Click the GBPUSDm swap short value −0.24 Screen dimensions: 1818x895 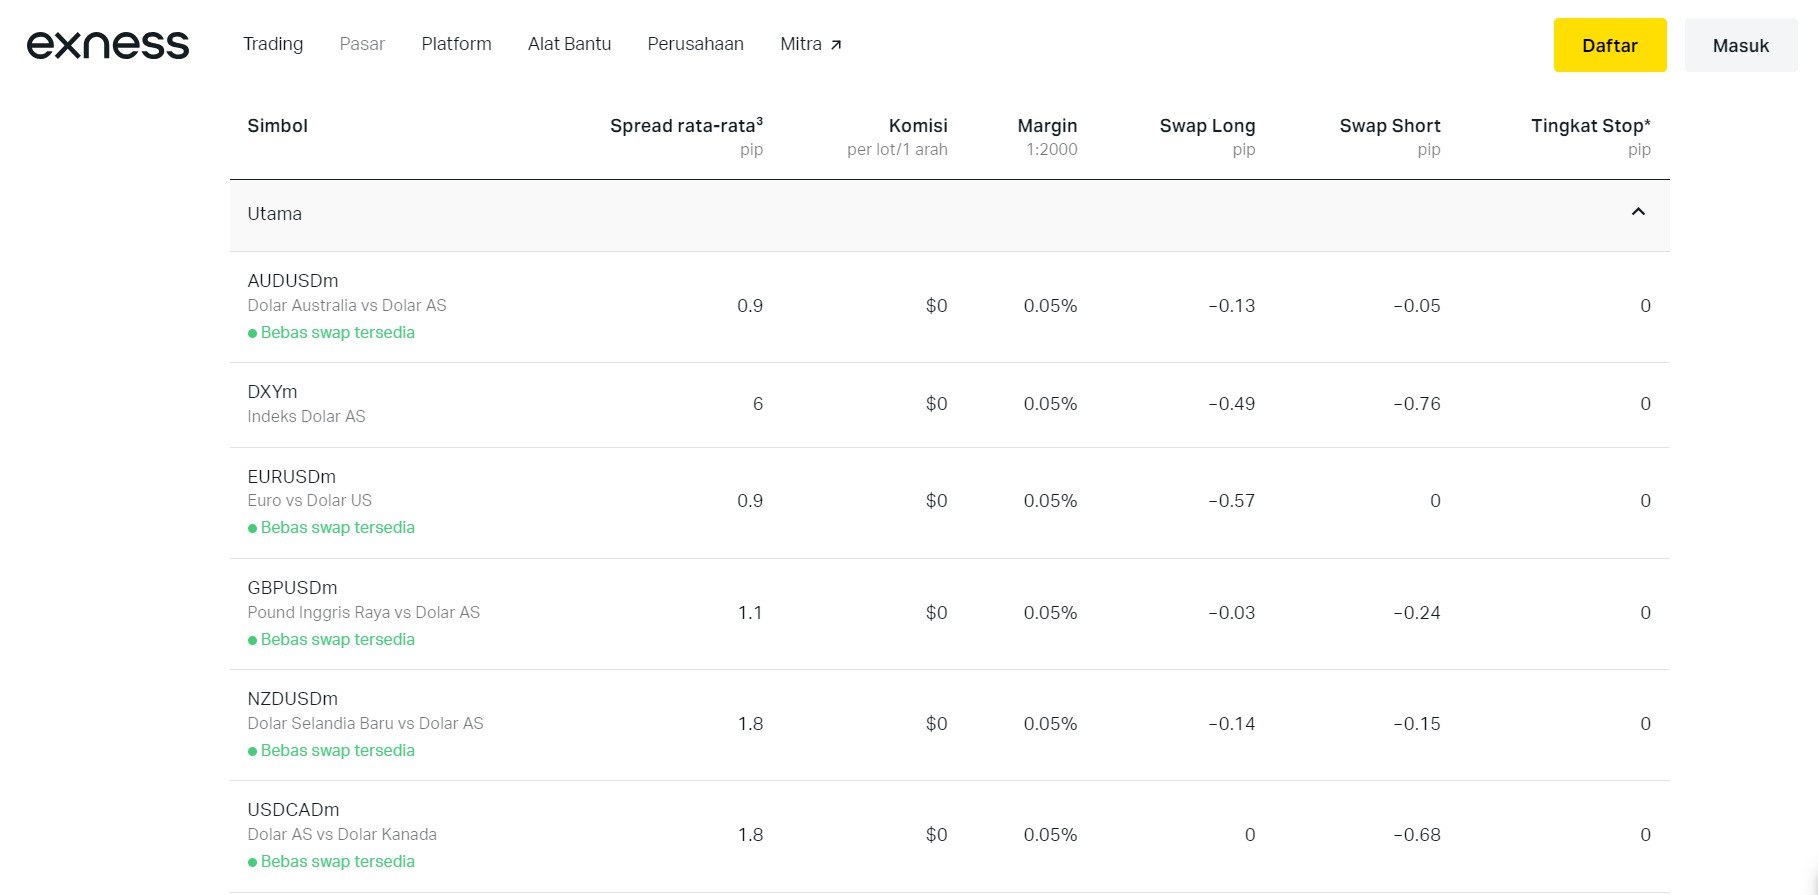click(1417, 613)
